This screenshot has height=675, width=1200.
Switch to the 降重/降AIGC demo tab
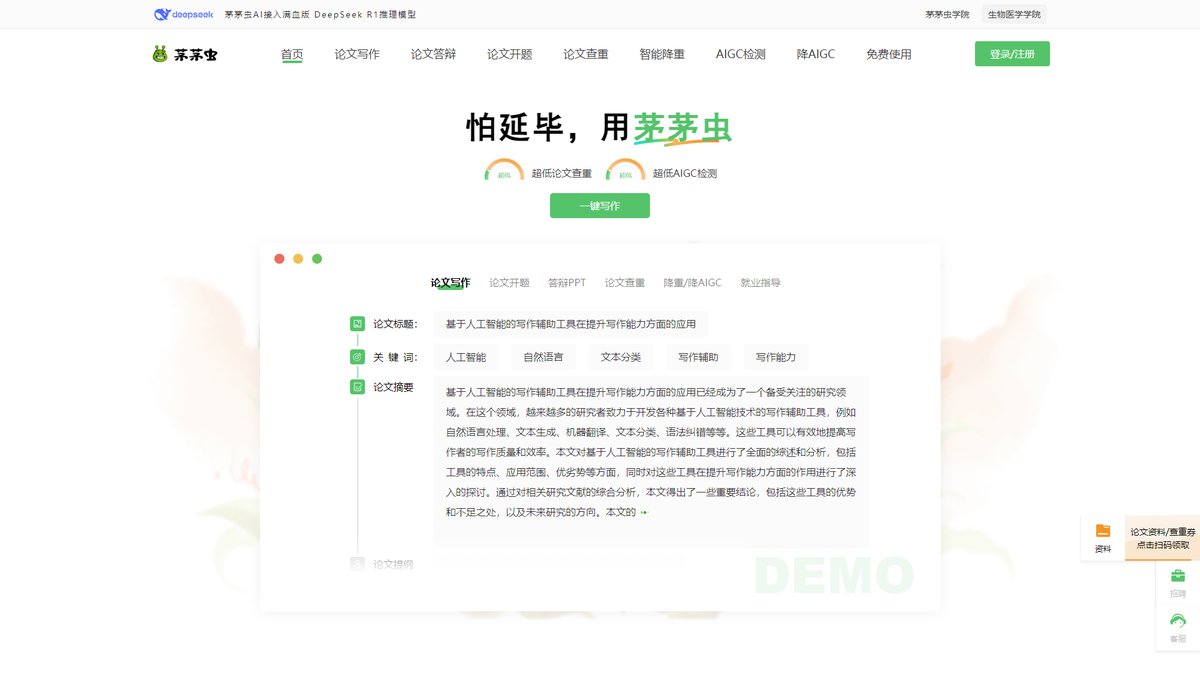pyautogui.click(x=692, y=283)
